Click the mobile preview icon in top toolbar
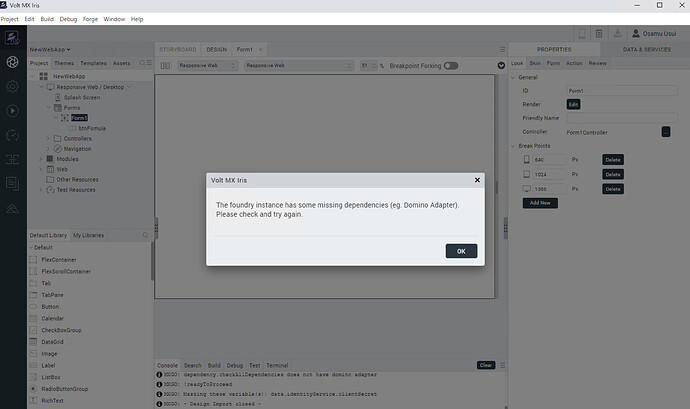Screen dimensions: 690x409 point(582,33)
